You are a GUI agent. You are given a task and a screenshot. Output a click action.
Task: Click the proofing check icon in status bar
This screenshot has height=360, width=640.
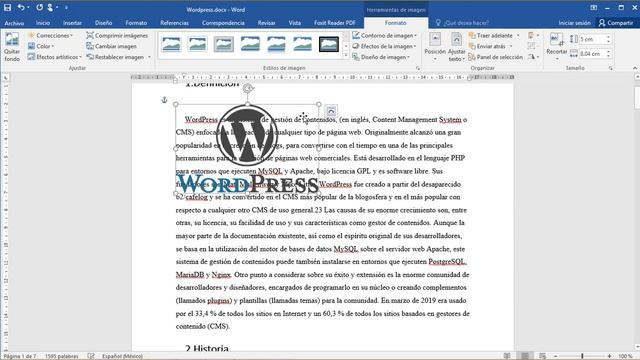pyautogui.click(x=91, y=356)
